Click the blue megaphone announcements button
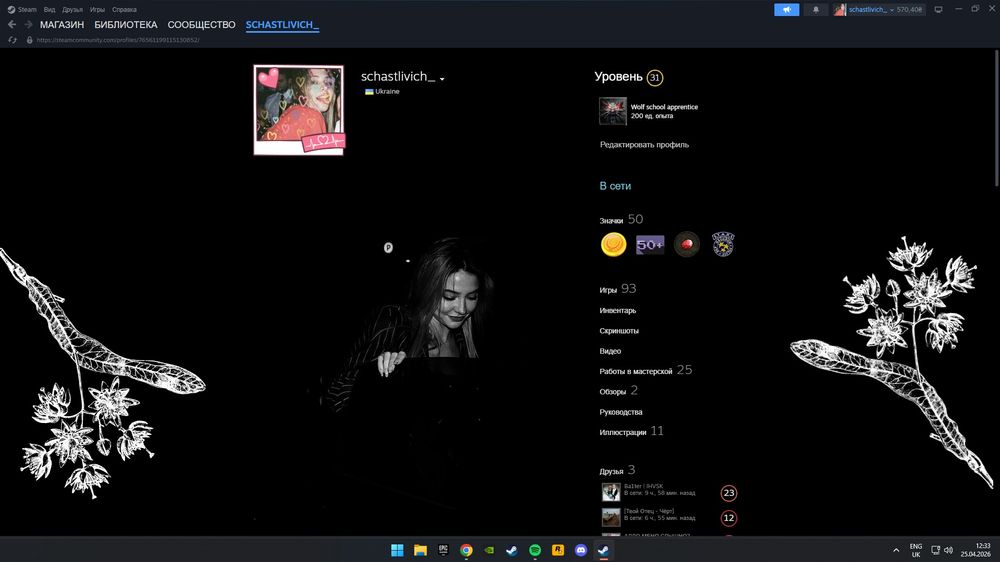 click(x=786, y=9)
